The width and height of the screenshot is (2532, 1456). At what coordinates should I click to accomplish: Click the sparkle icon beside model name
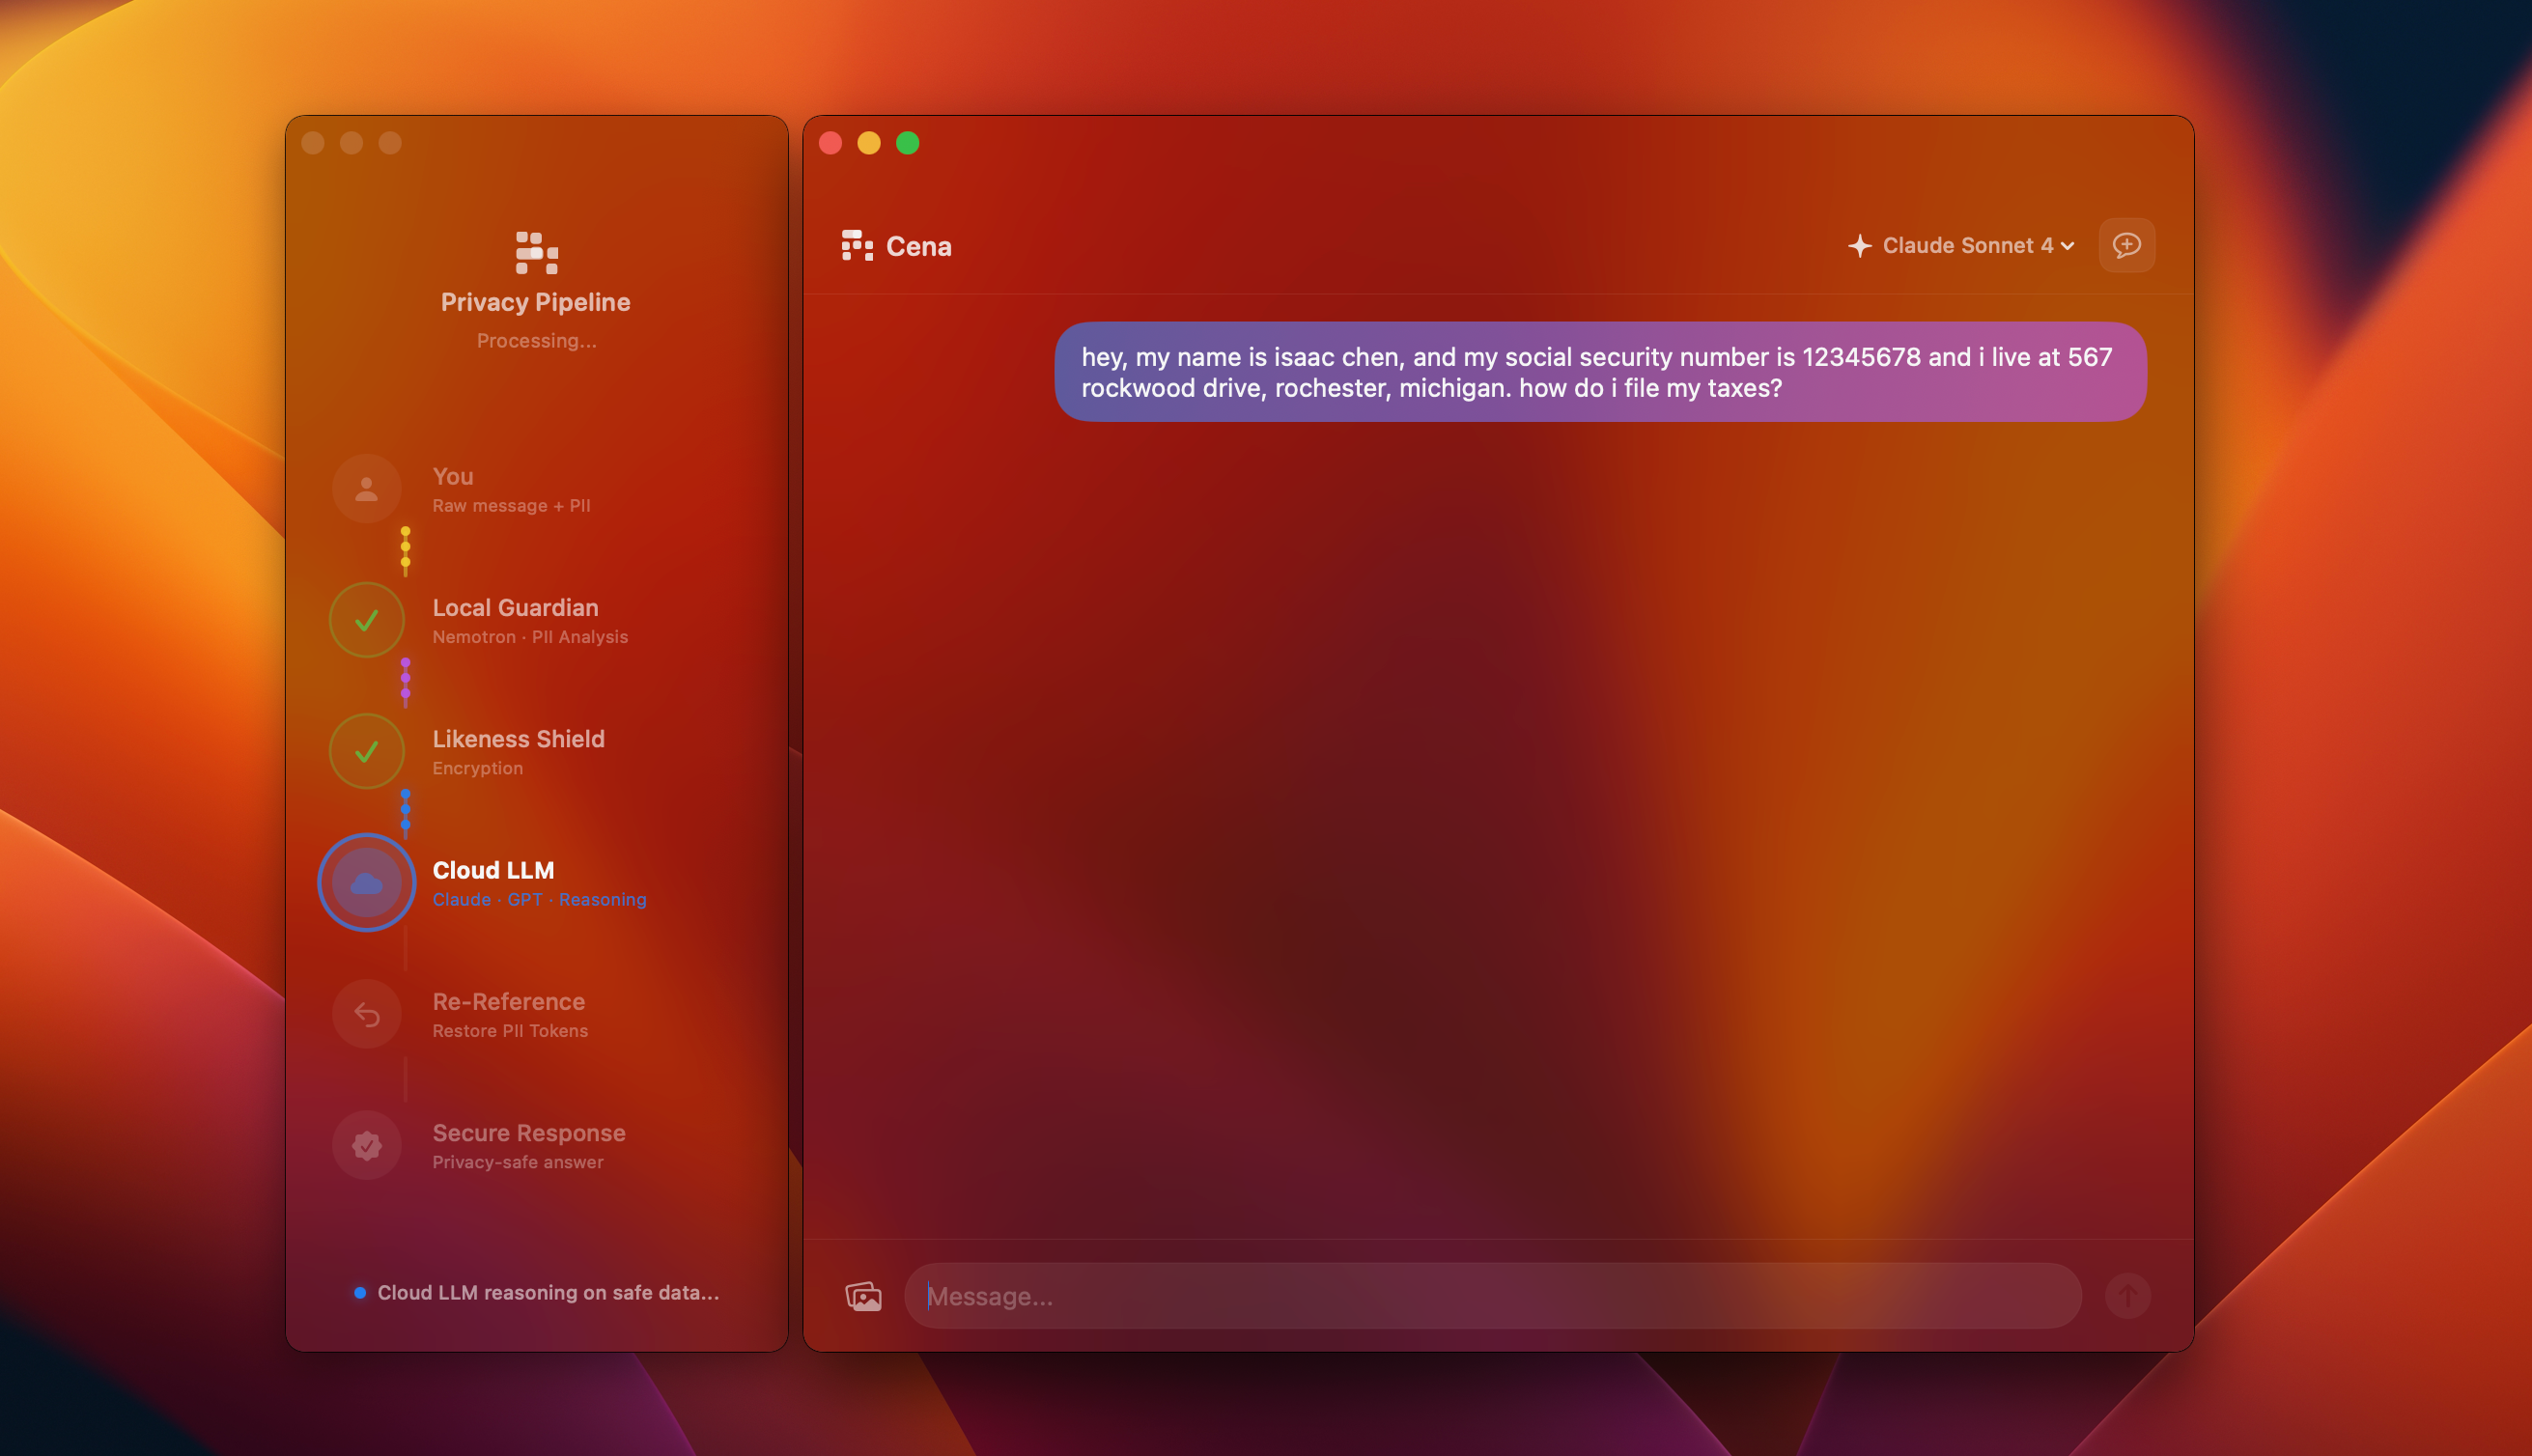pos(1859,246)
